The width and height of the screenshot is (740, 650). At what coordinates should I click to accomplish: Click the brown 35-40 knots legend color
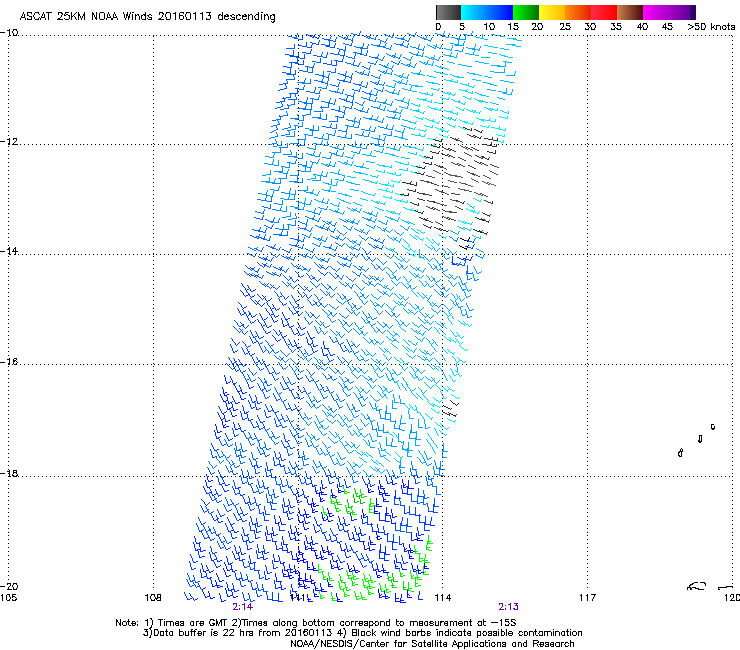pos(630,12)
